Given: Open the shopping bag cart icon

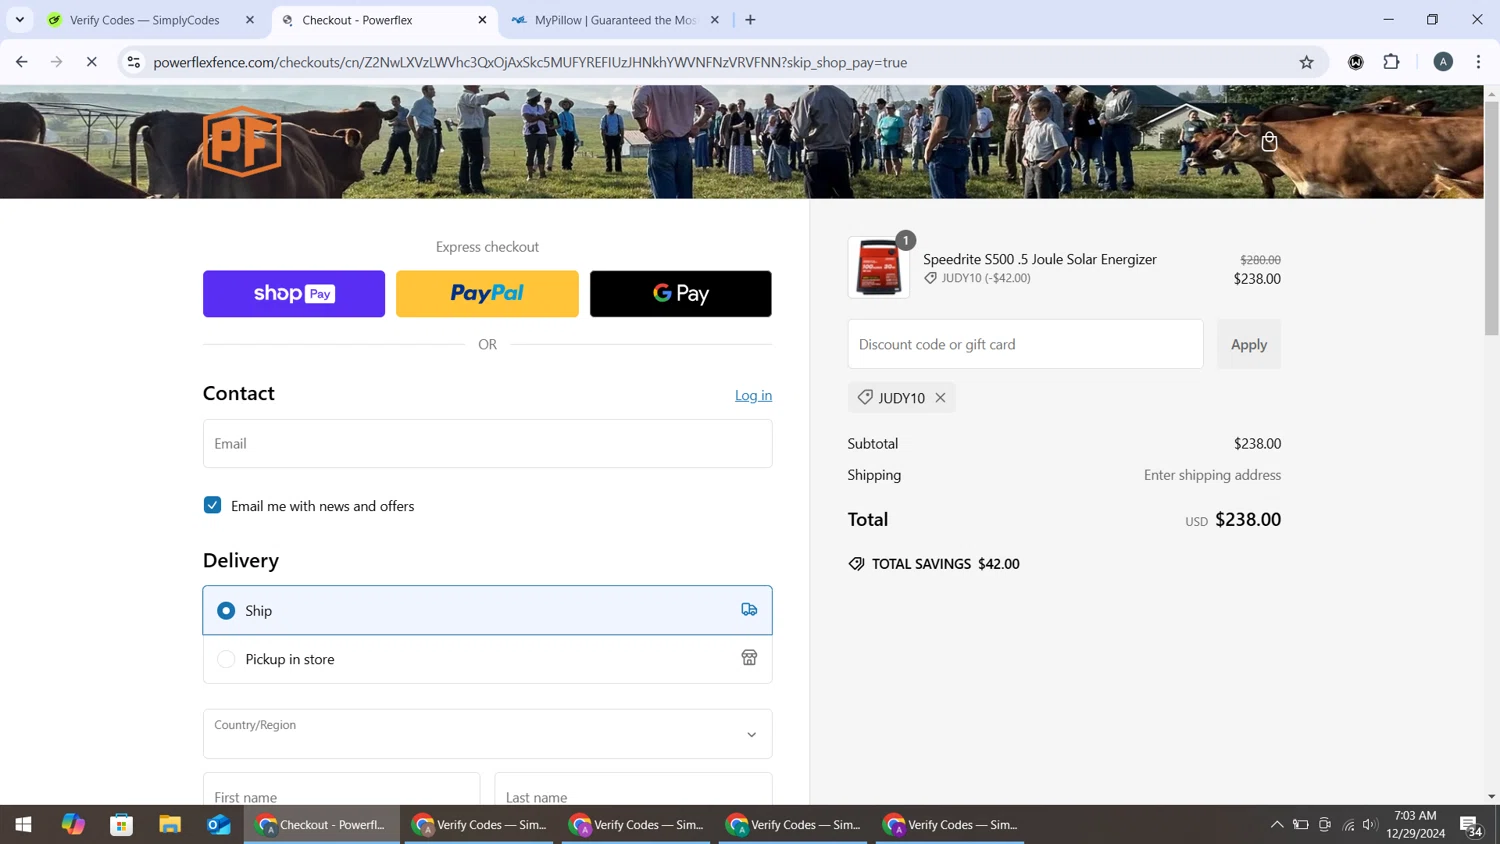Looking at the screenshot, I should 1269,142.
